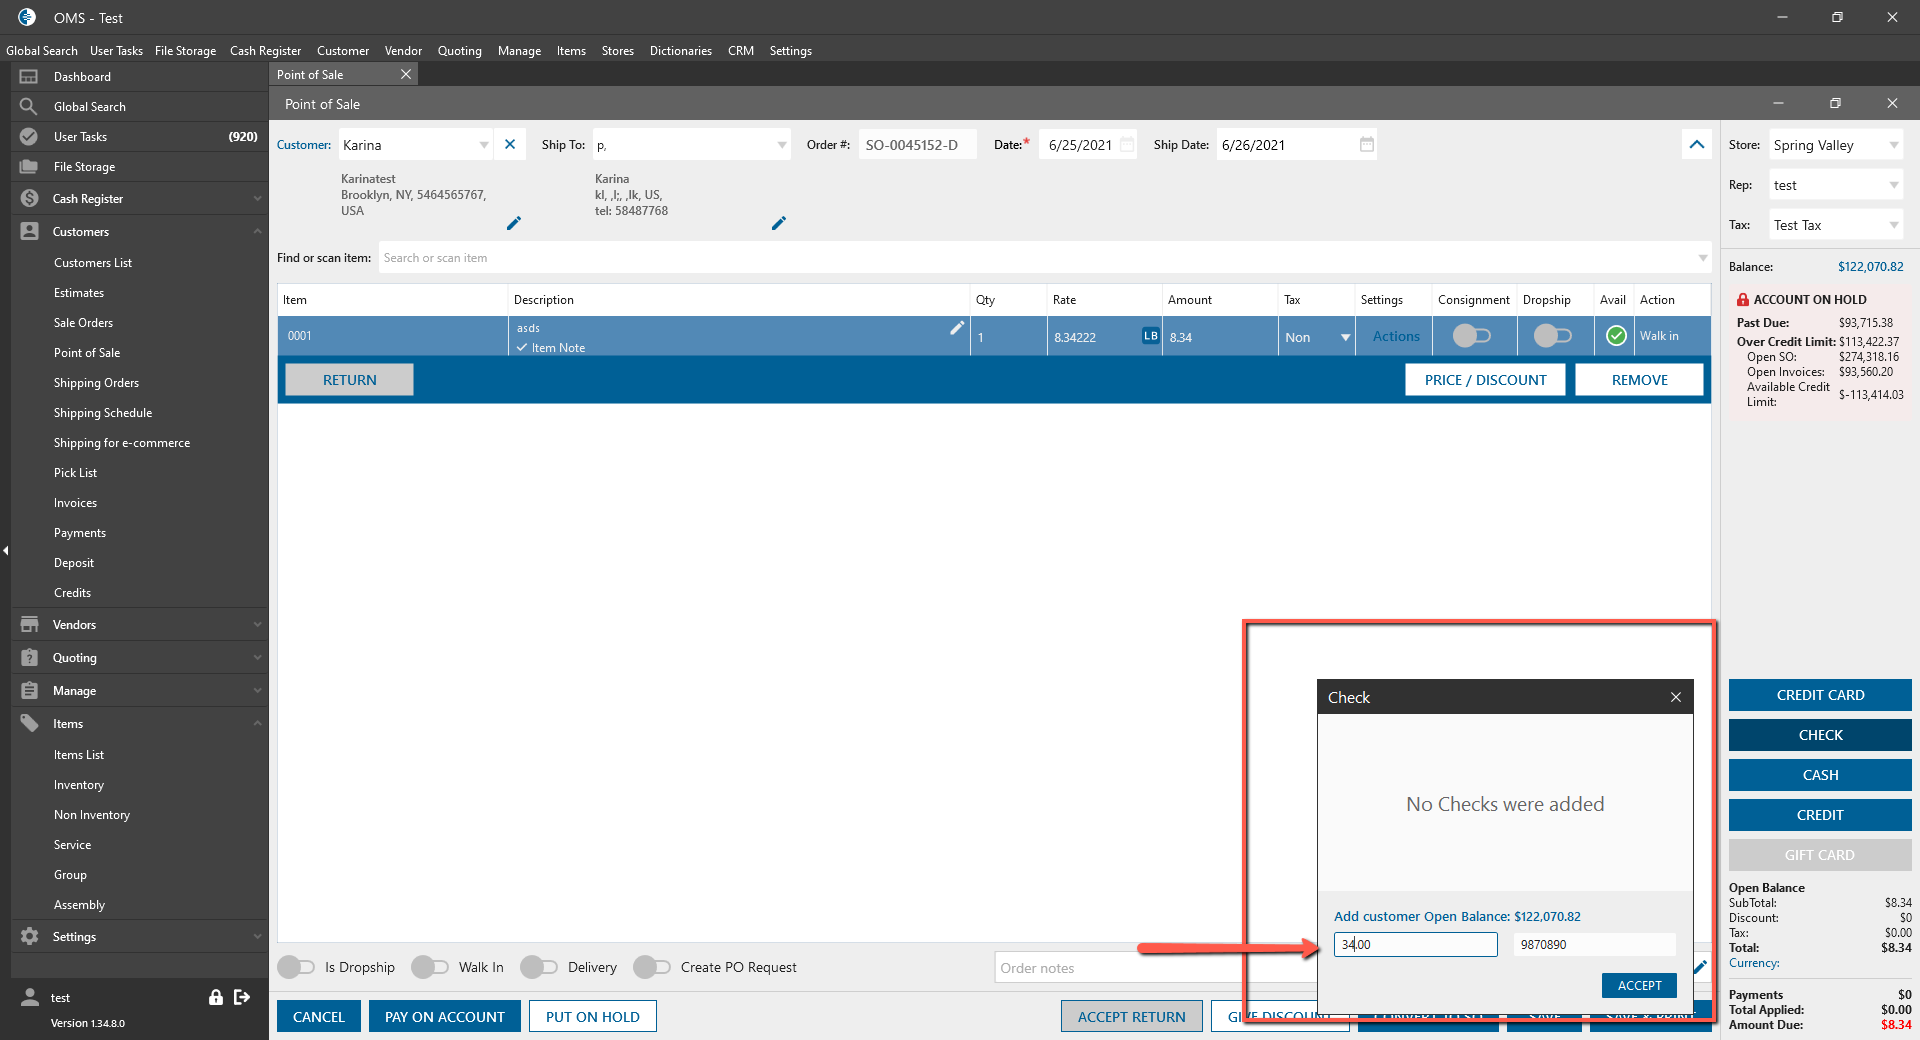Click the Quoting clipboard icon

coord(29,657)
